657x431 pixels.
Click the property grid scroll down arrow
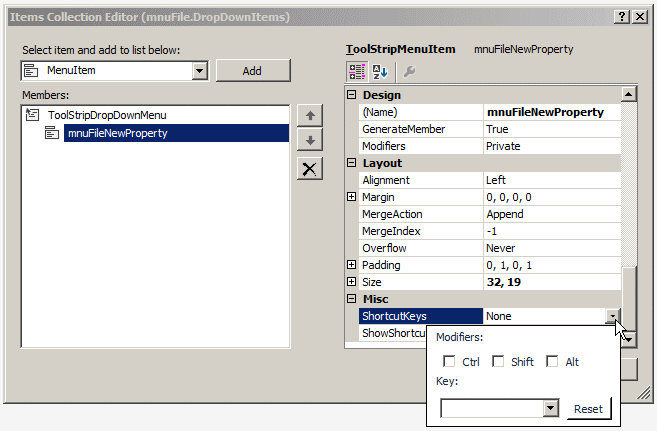[x=629, y=339]
